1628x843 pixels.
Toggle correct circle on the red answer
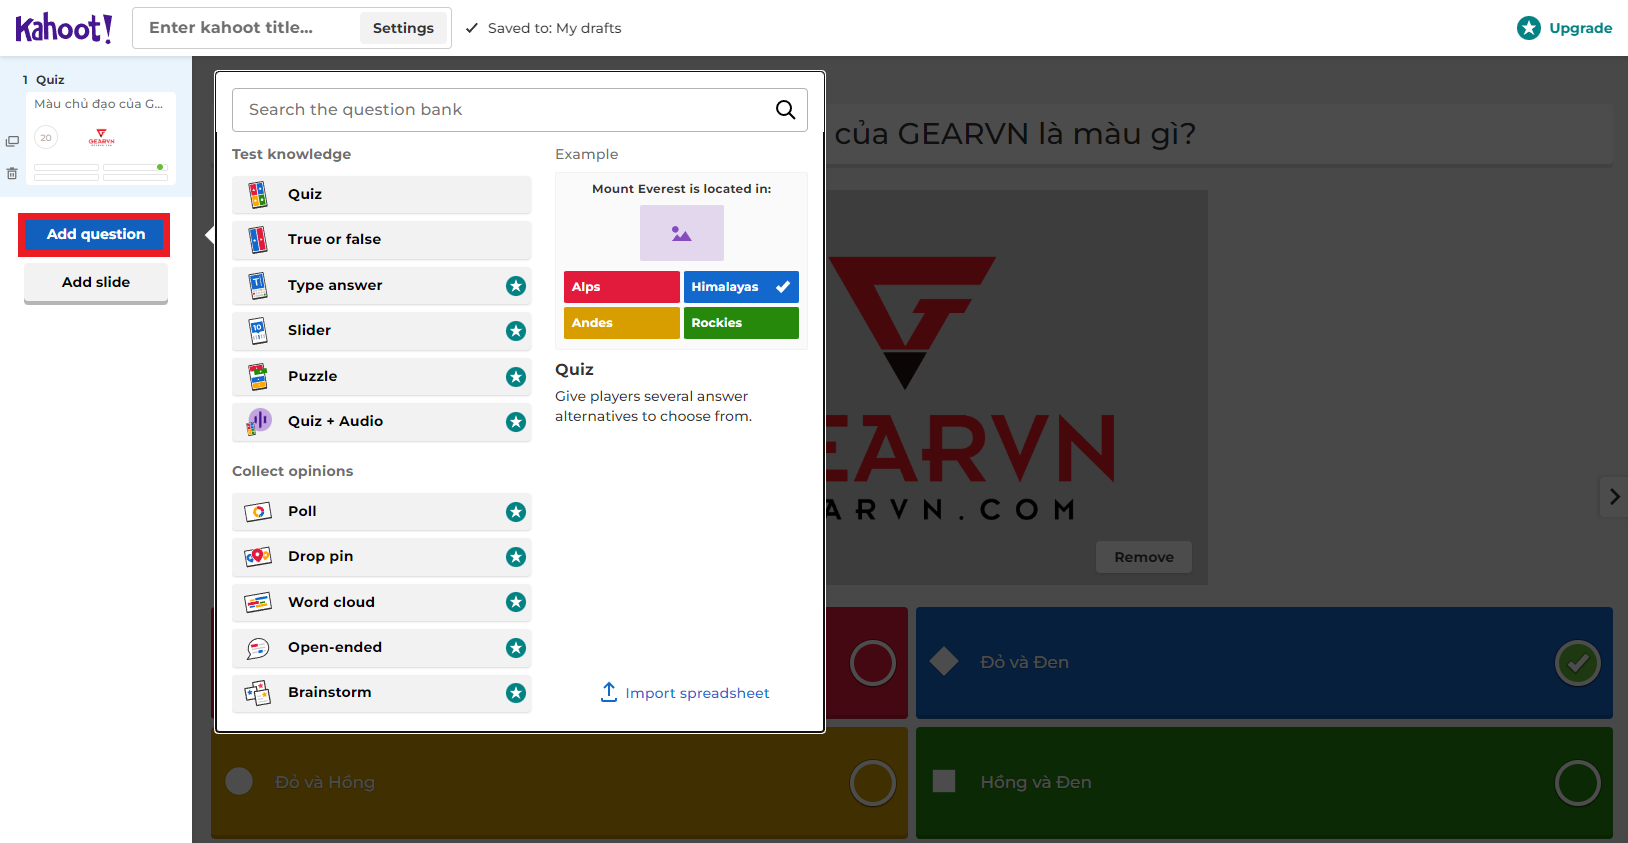(873, 663)
